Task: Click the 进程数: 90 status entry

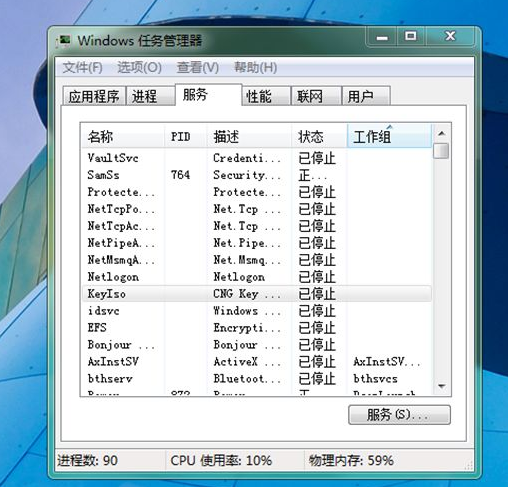Action: point(87,461)
